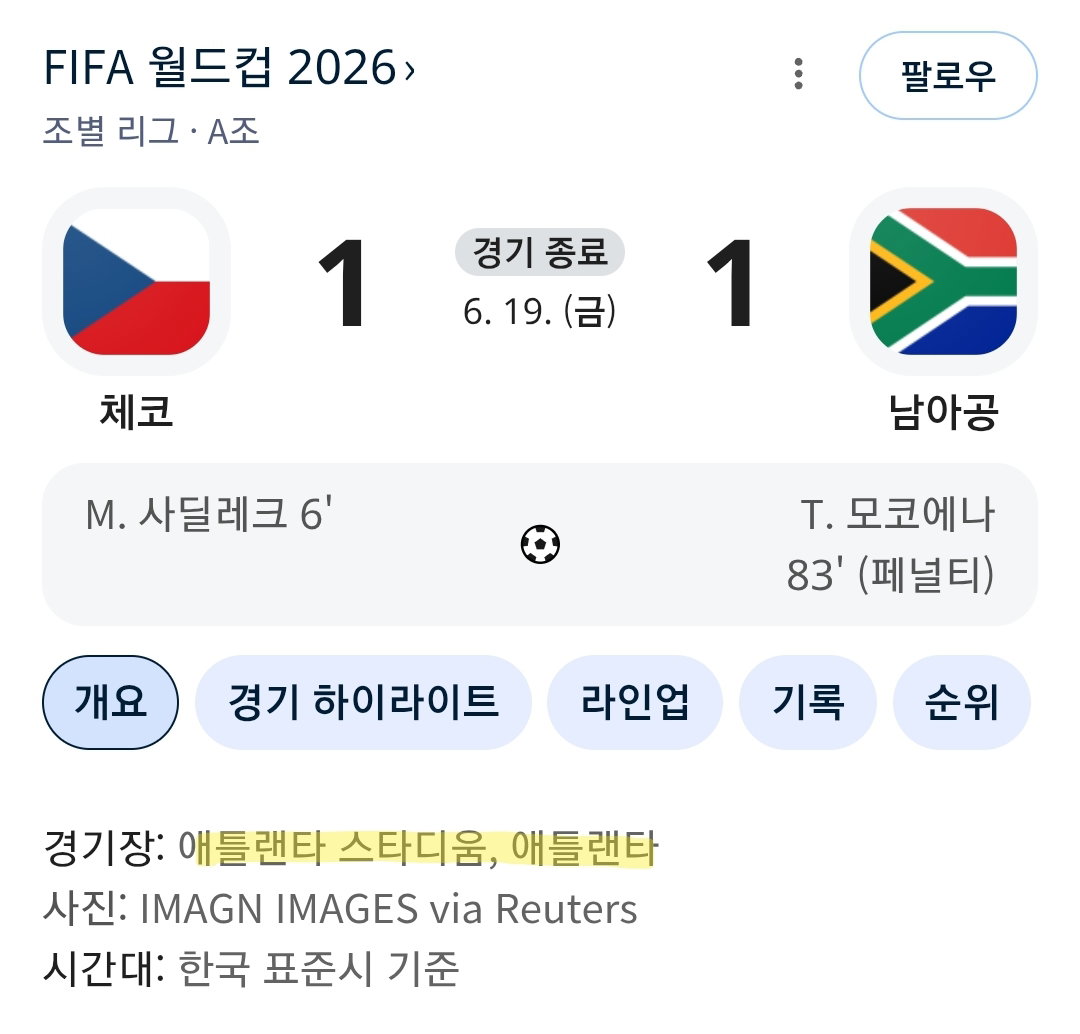This screenshot has height=1034, width=1080.
Task: Click T. 모코에나 83' penalty entry
Action: (891, 544)
